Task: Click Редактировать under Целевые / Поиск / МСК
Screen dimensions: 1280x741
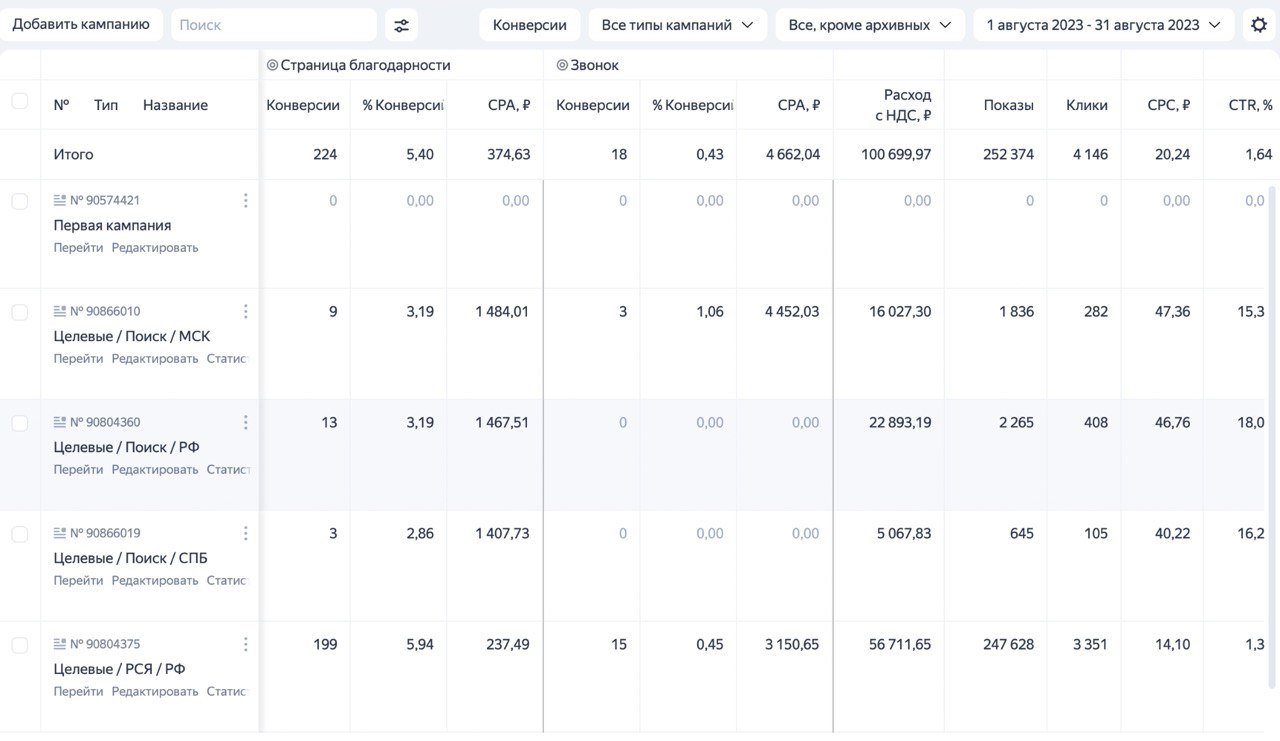Action: coord(155,359)
